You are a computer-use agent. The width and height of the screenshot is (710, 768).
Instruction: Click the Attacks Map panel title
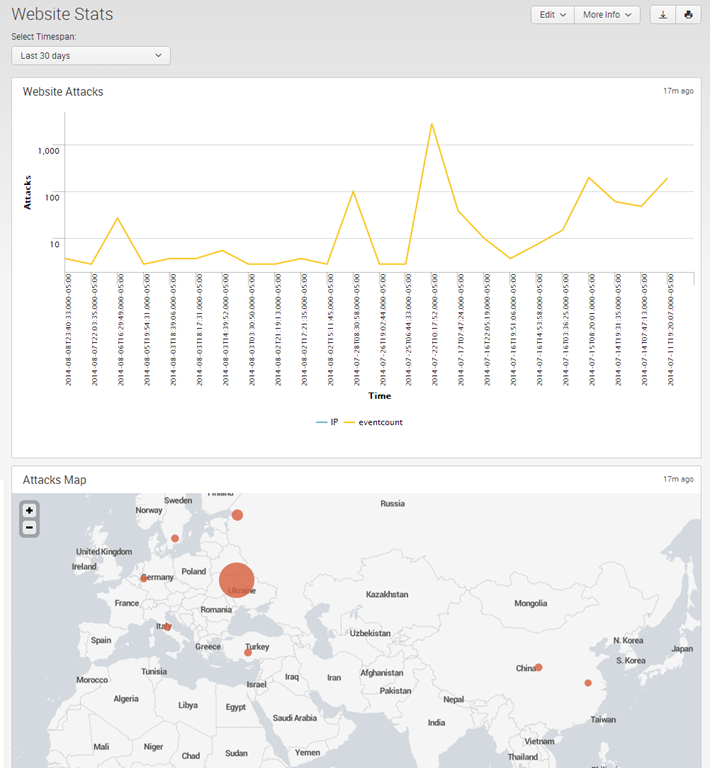pyautogui.click(x=54, y=480)
